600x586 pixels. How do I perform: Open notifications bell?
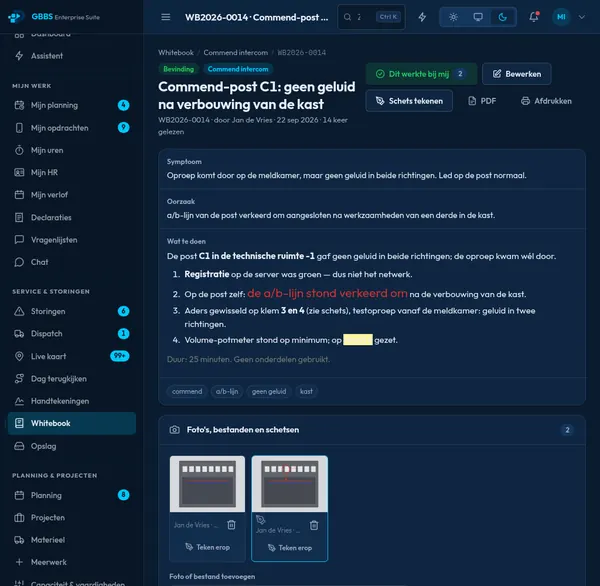(534, 17)
